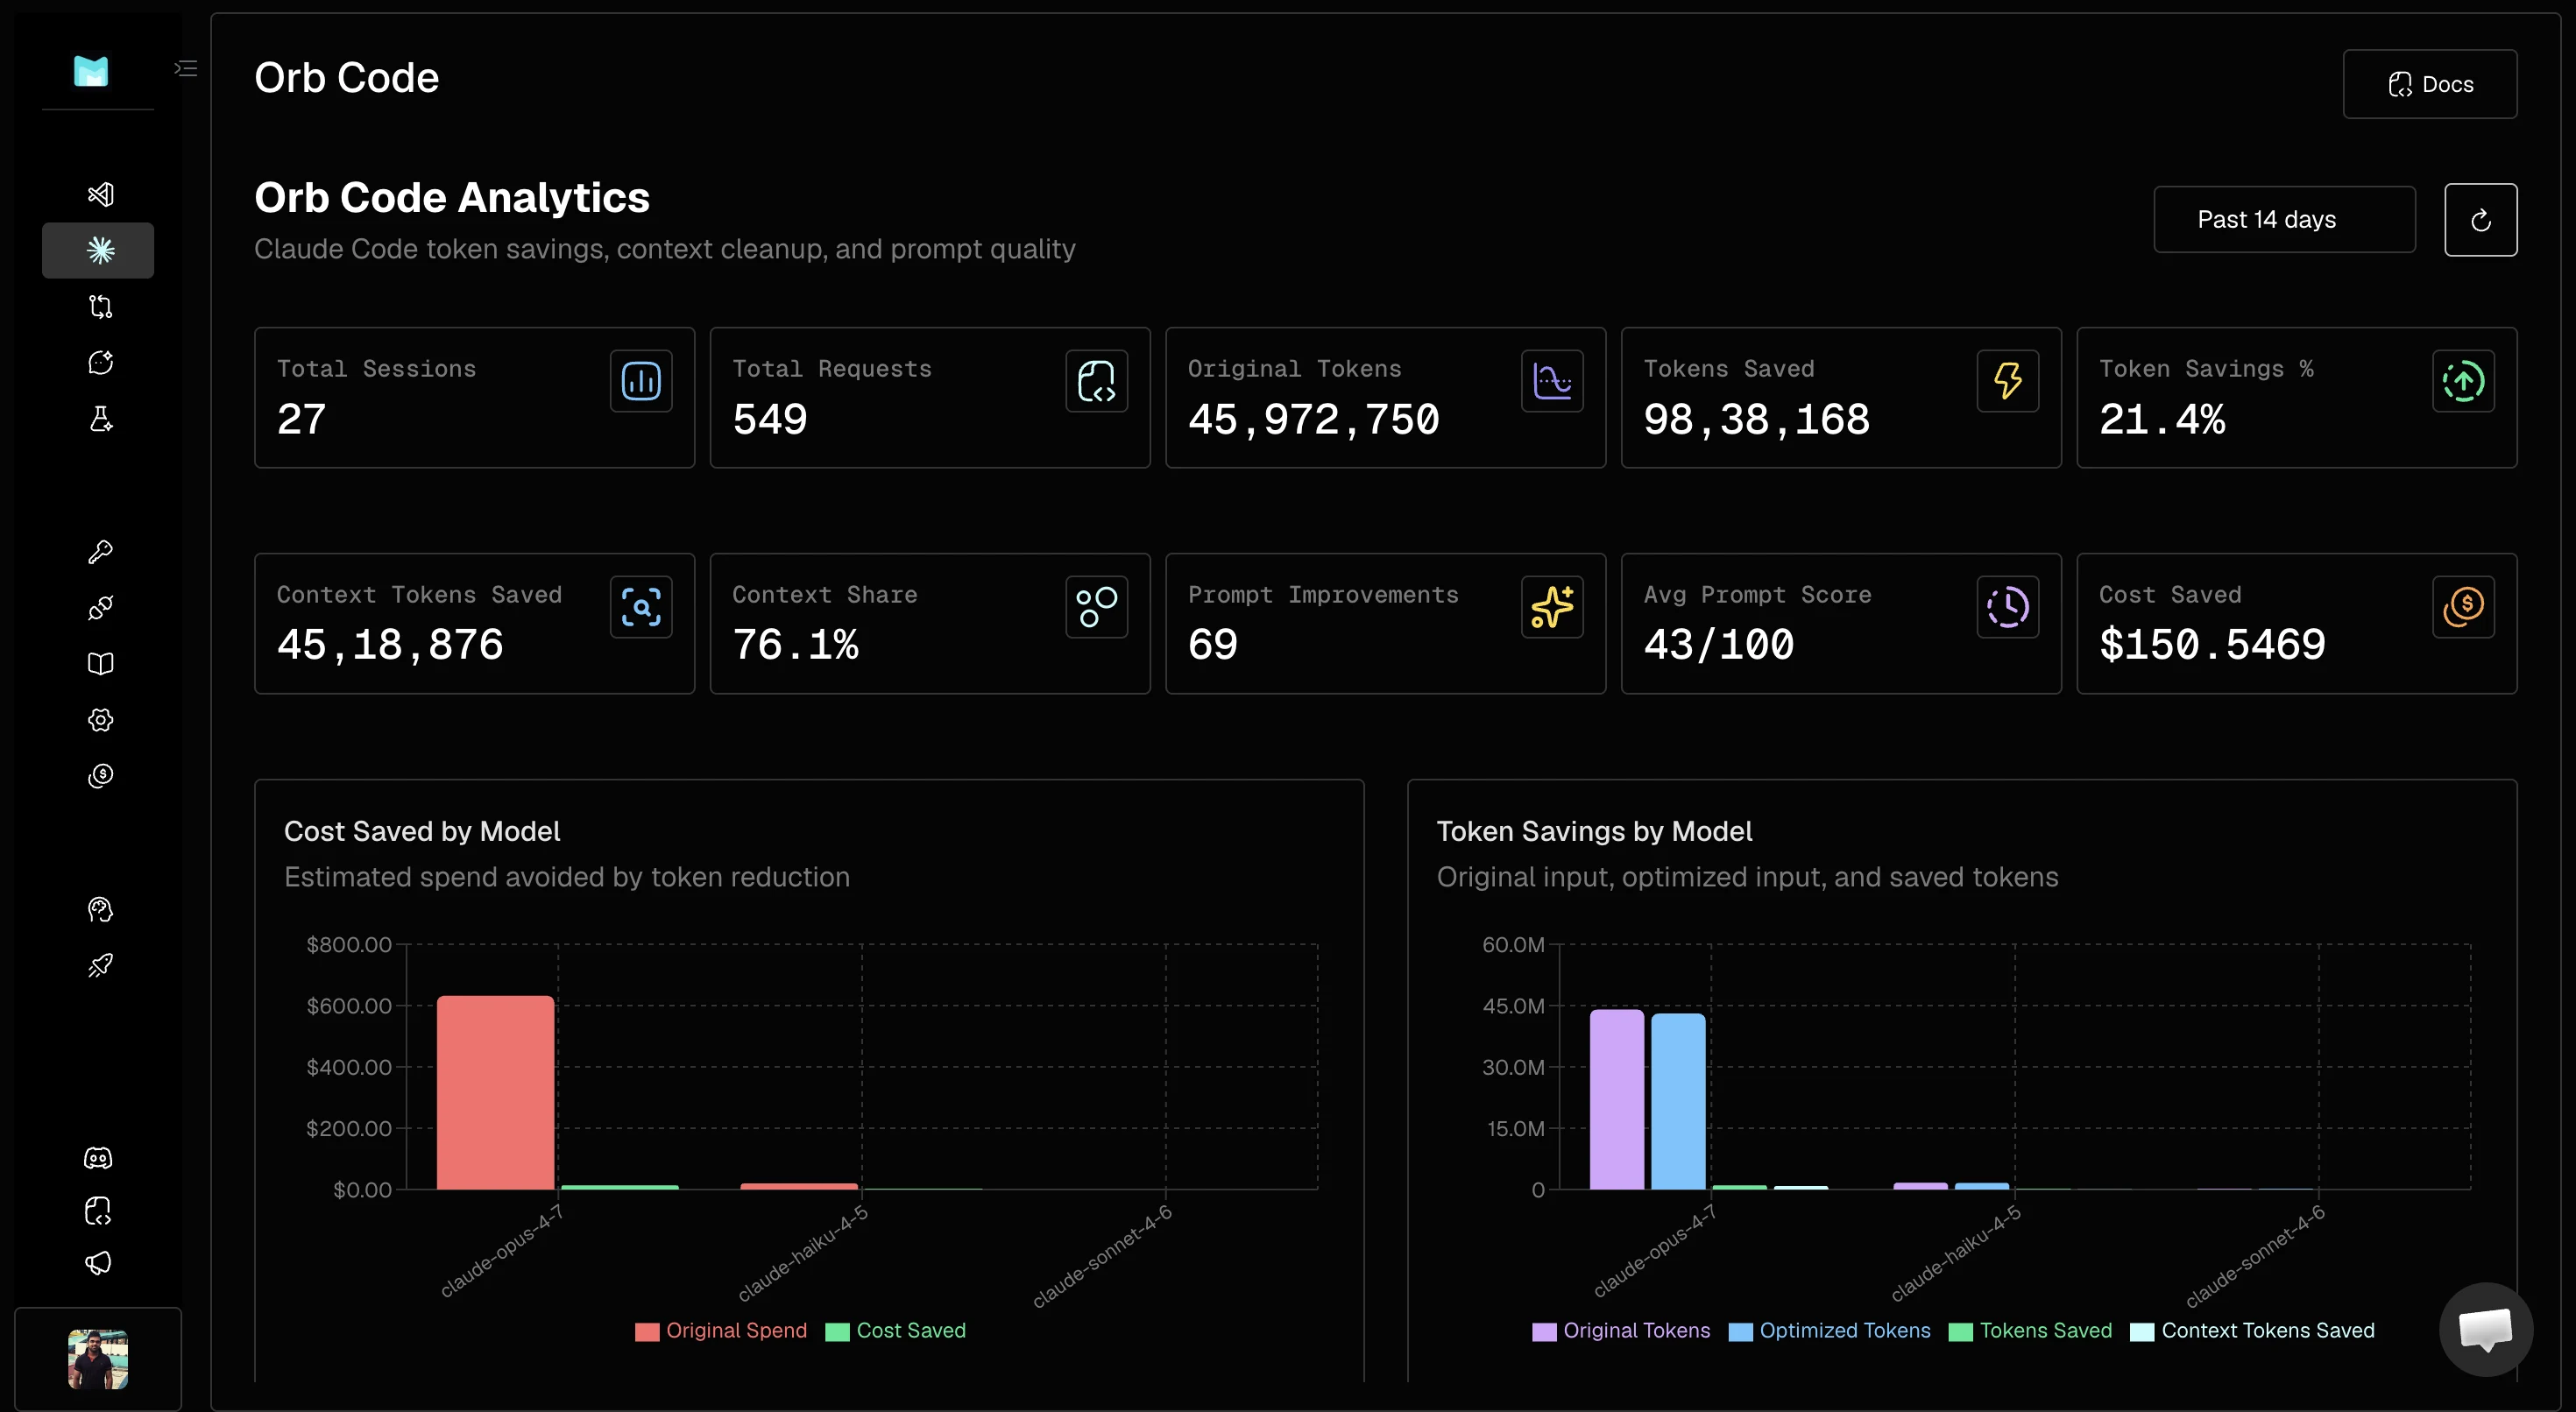Open the chat support bubble
This screenshot has width=2576, height=1412.
(2485, 1329)
